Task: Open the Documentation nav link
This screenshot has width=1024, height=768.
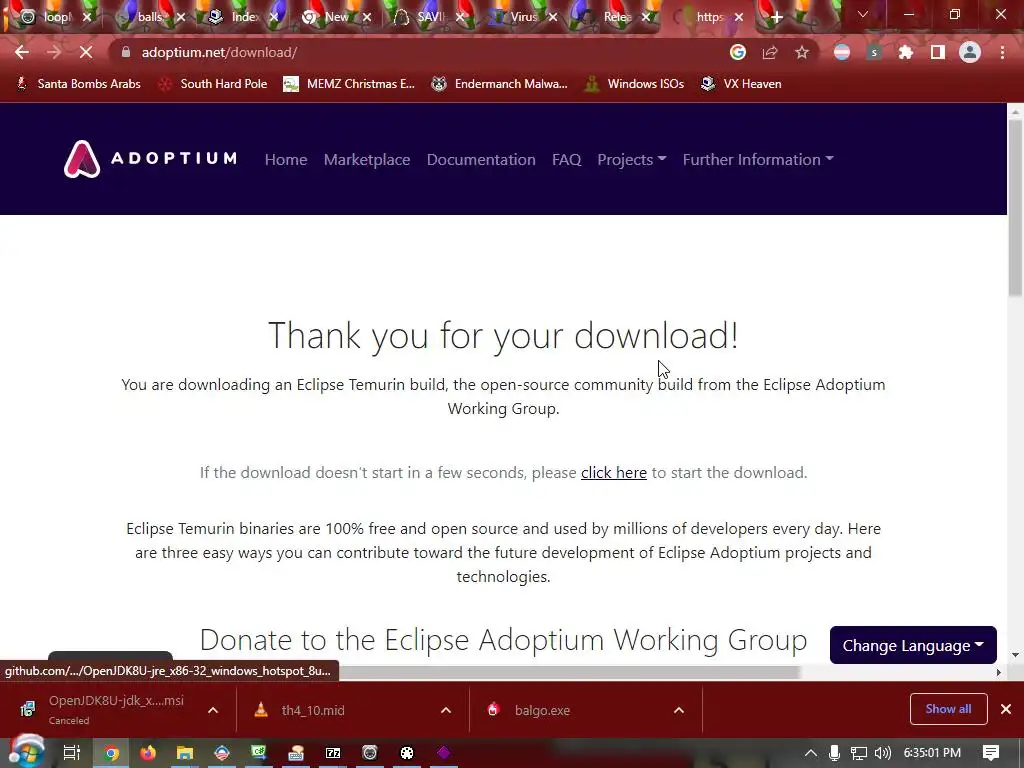Action: click(481, 159)
